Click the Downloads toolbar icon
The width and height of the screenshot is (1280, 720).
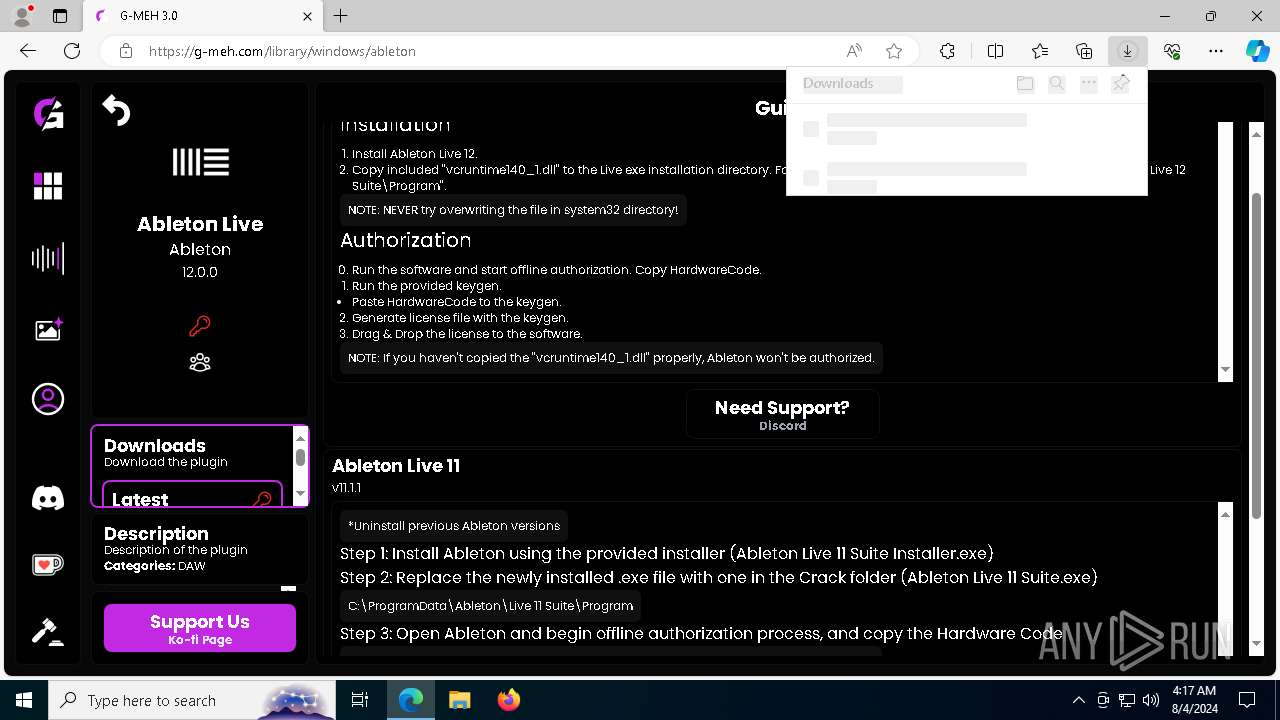point(1128,51)
